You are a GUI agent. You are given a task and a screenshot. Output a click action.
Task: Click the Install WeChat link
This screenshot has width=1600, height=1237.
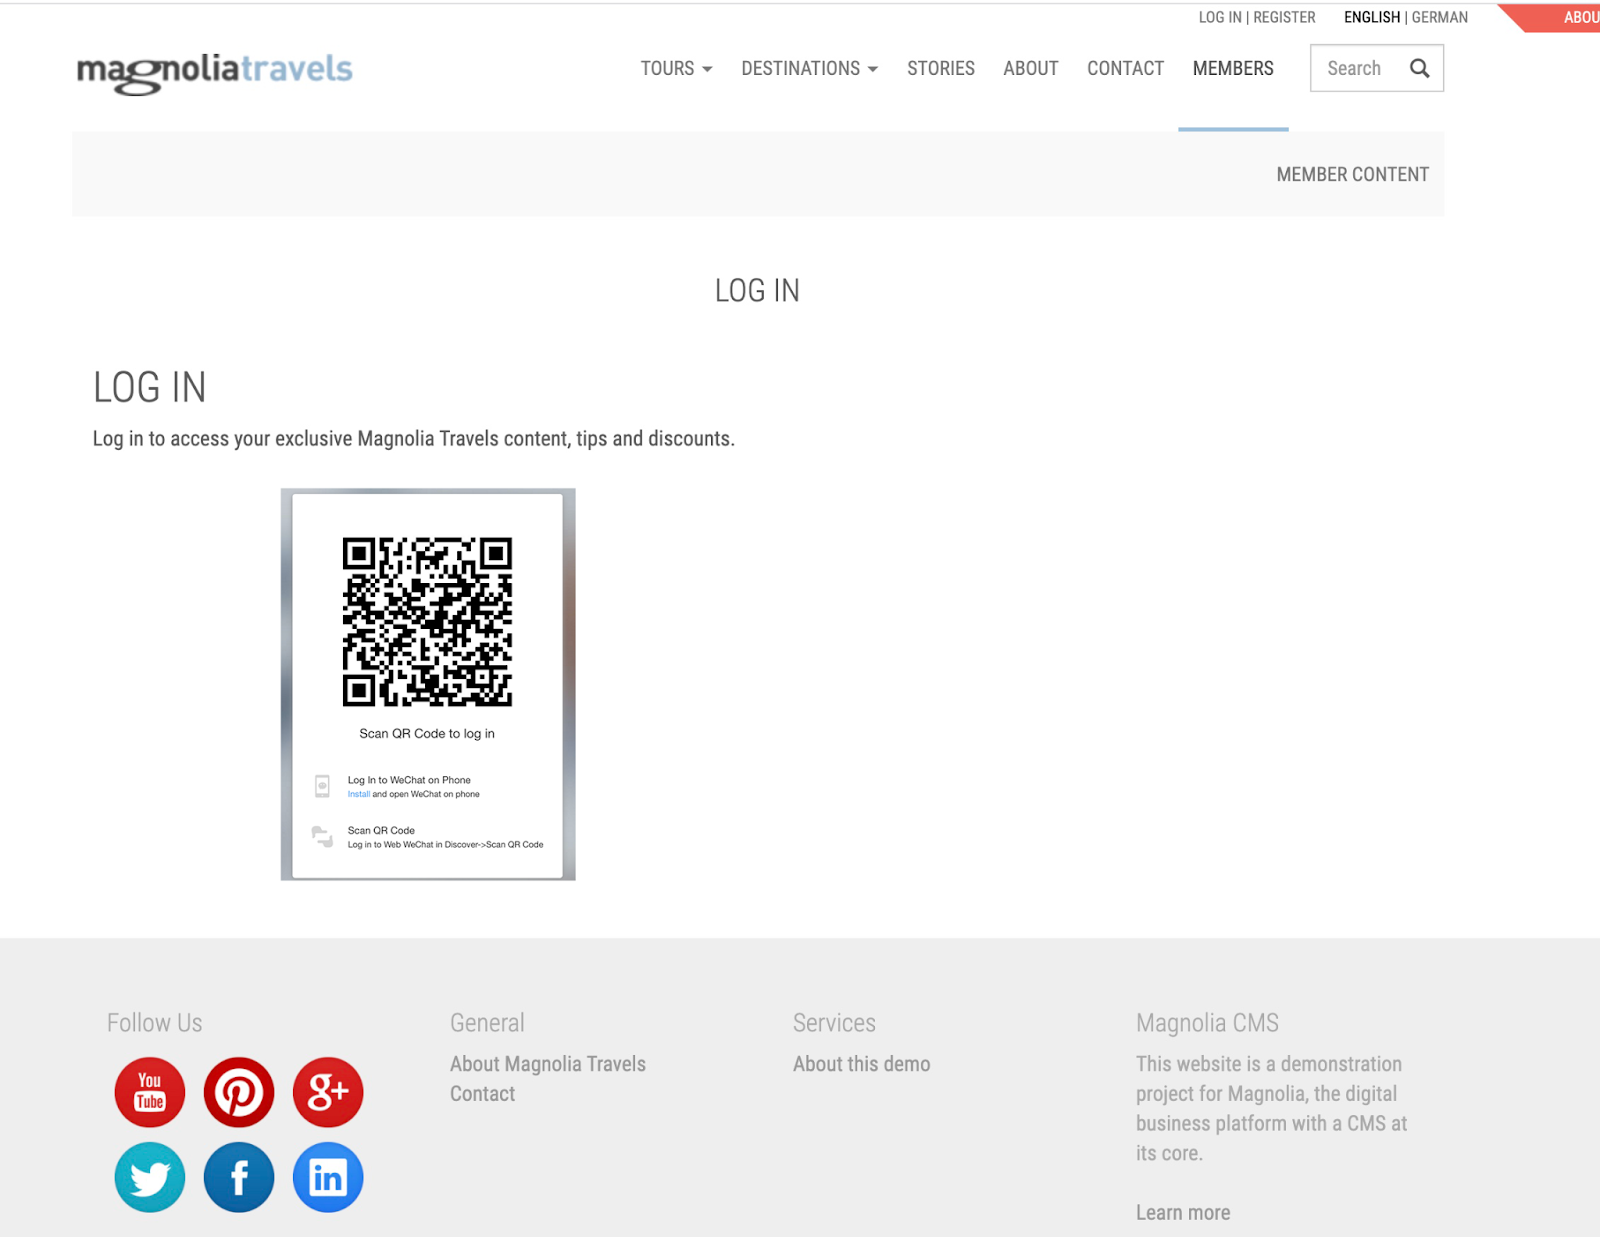click(358, 794)
